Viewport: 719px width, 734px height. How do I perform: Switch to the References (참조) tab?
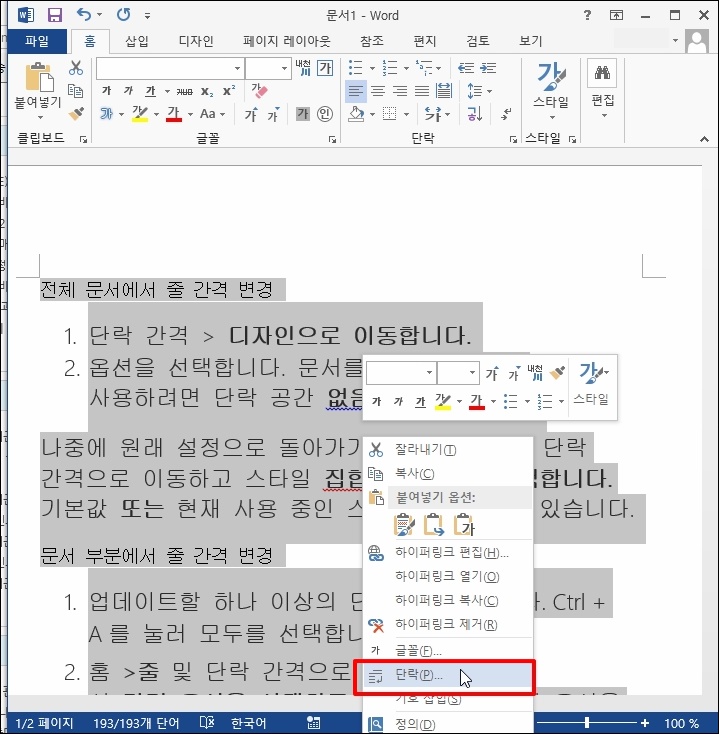(x=372, y=41)
